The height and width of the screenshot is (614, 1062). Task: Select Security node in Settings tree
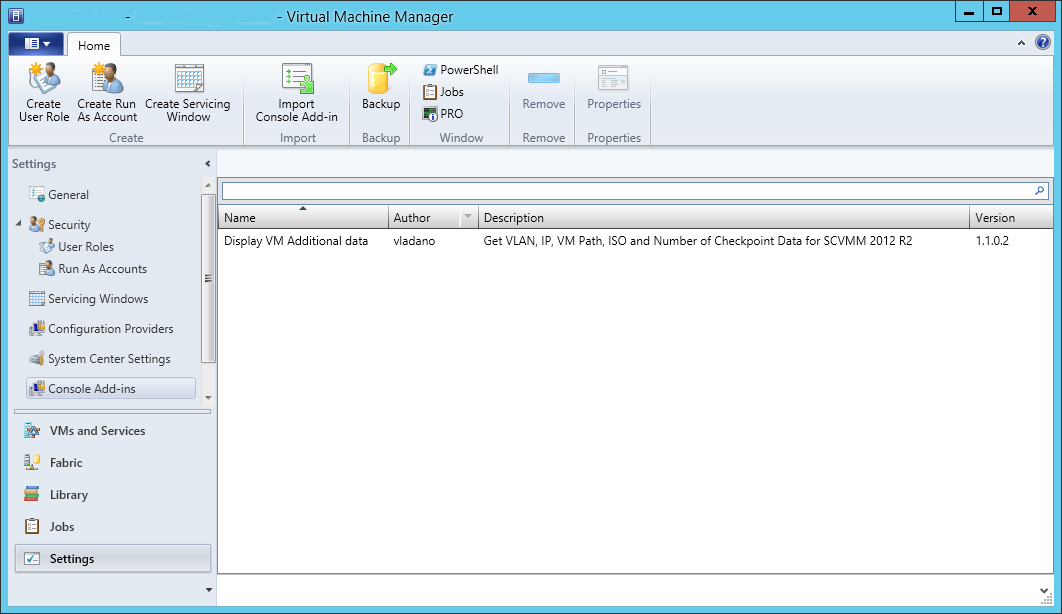pyautogui.click(x=60, y=224)
